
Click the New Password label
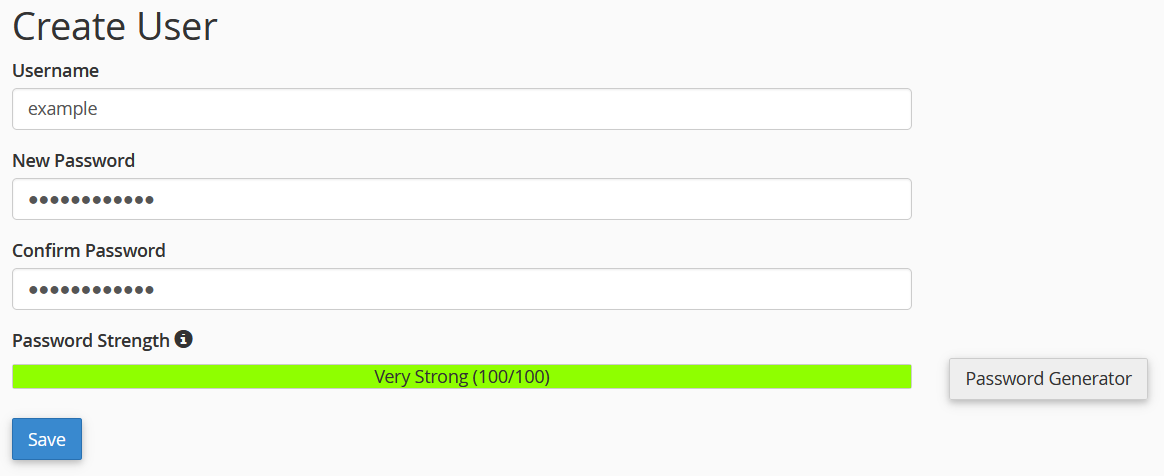pos(73,160)
